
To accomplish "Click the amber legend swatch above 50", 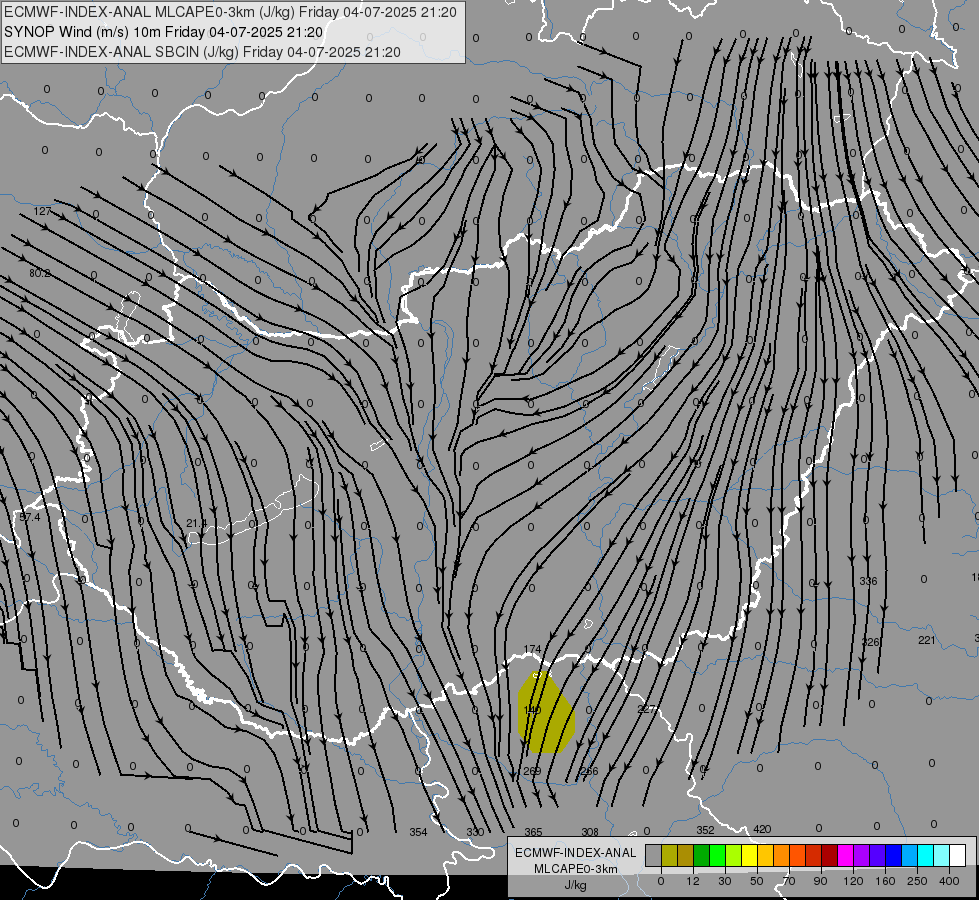I will (765, 856).
